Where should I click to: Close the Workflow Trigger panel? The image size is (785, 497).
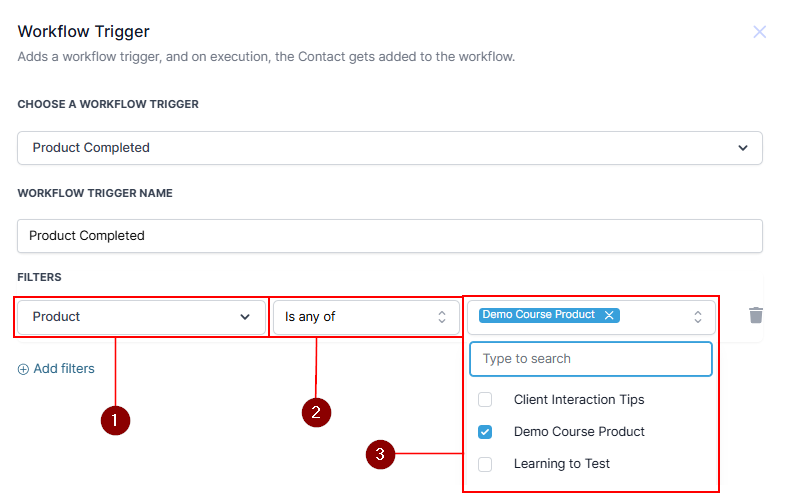click(x=759, y=32)
